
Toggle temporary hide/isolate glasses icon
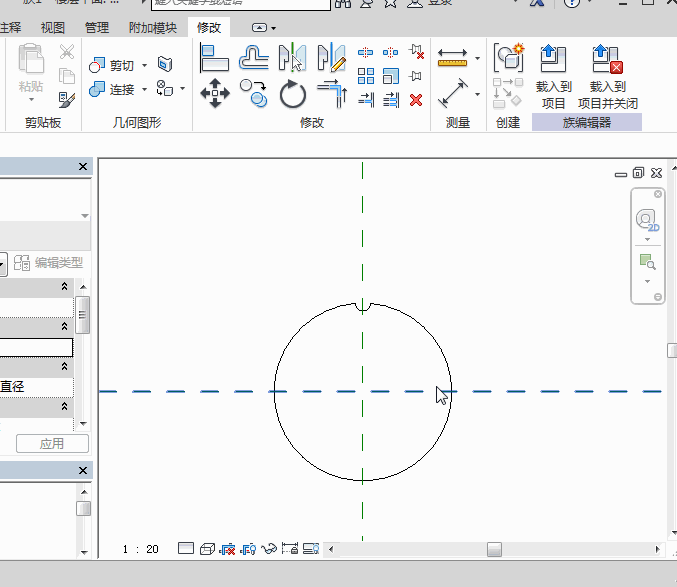(x=268, y=549)
